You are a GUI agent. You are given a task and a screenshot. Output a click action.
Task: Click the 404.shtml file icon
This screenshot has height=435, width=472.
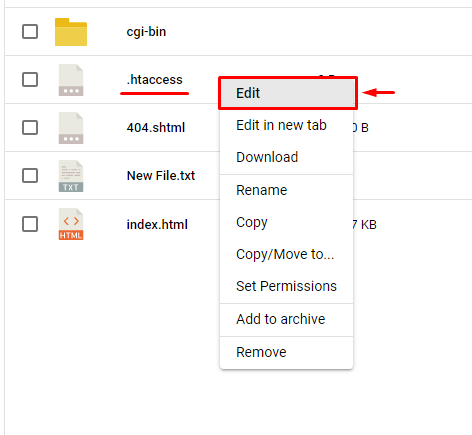coord(71,128)
